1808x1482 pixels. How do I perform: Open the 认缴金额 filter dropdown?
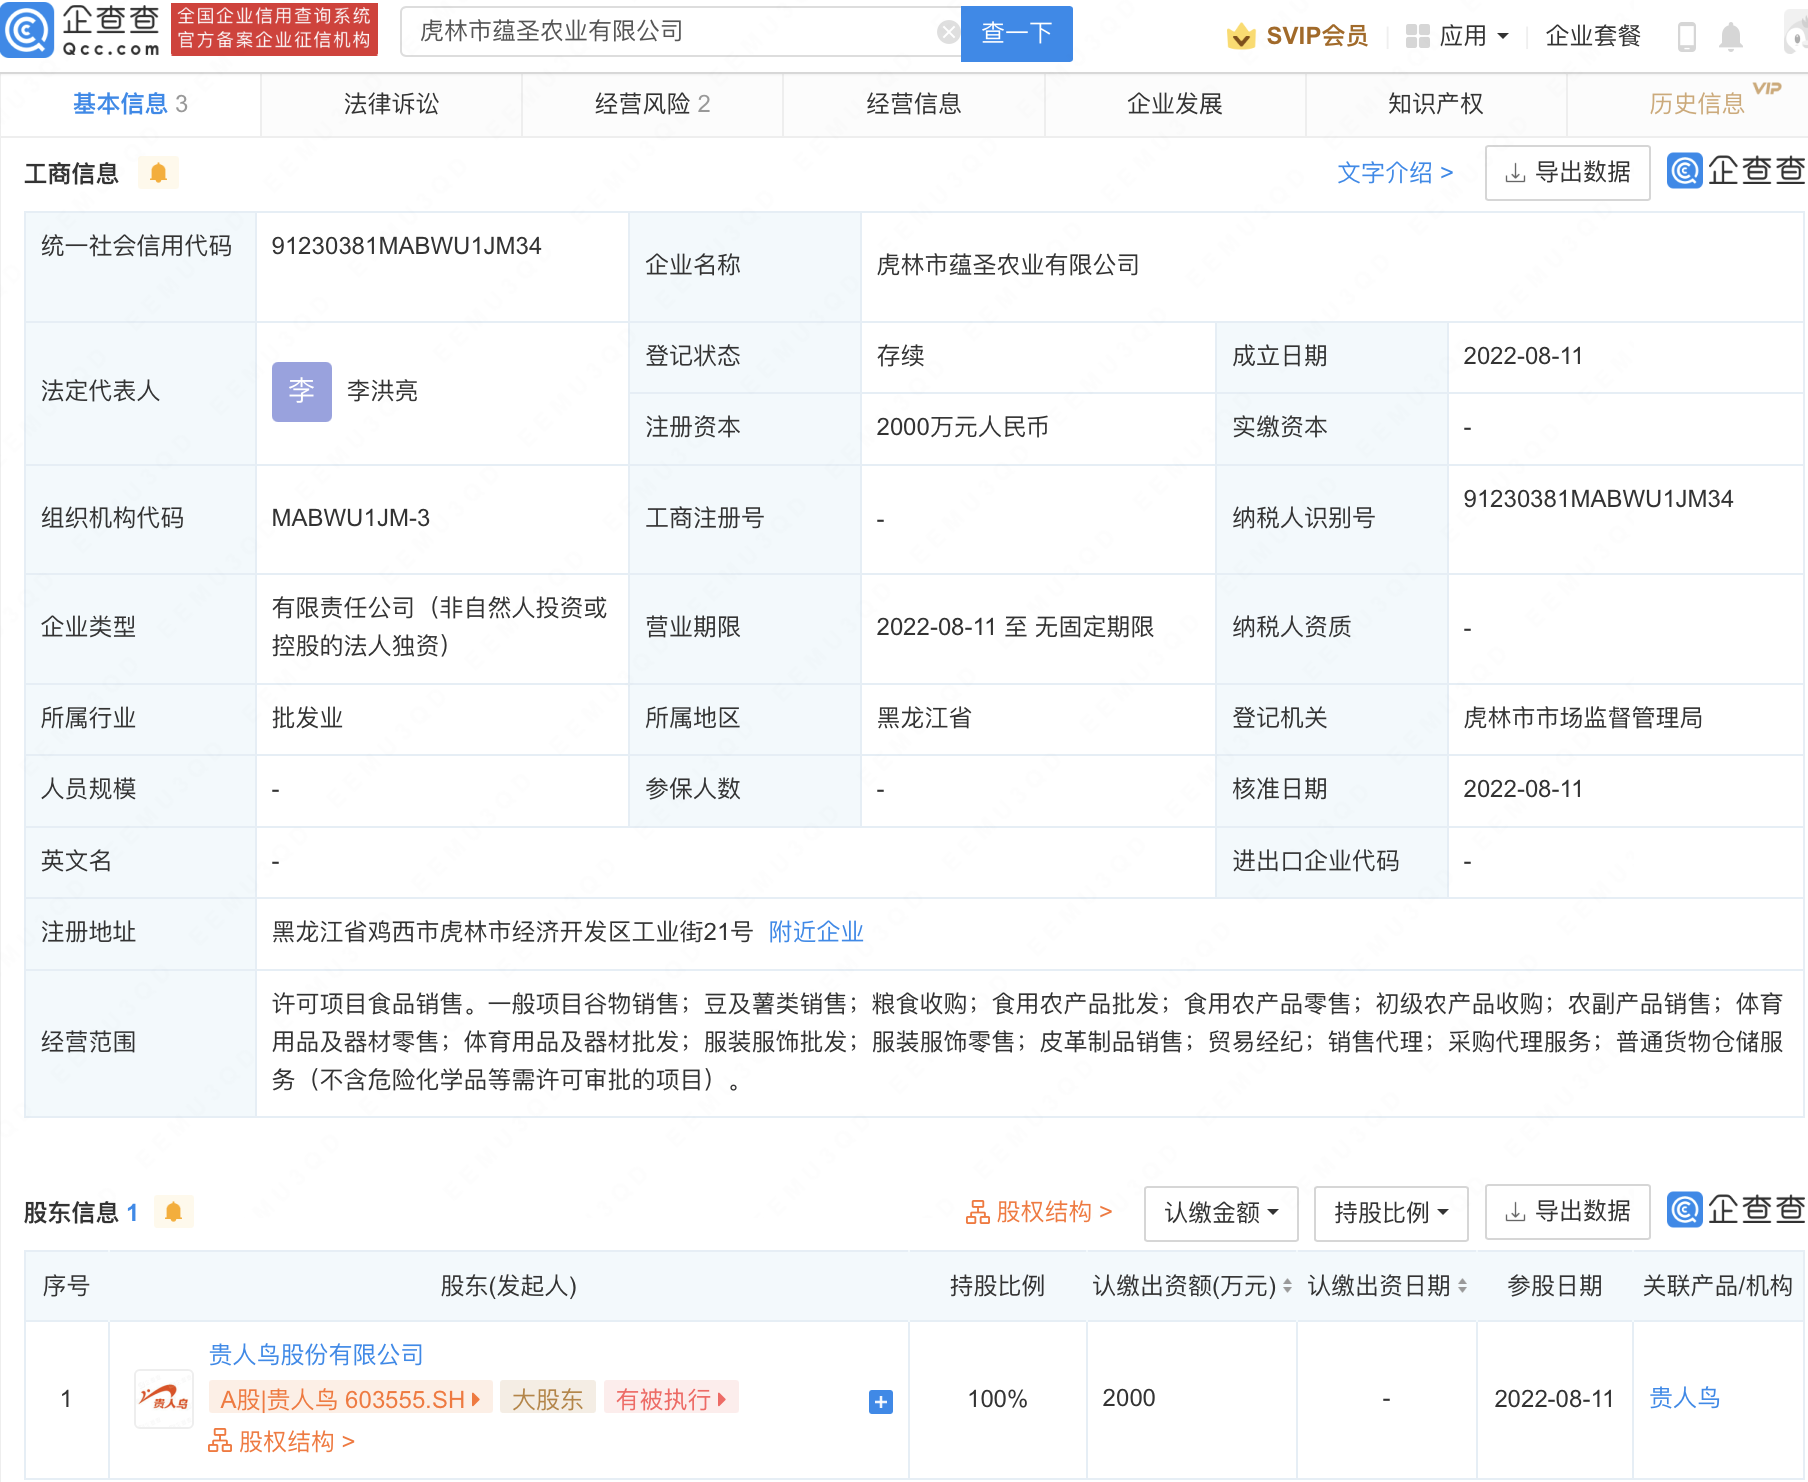[x=1221, y=1213]
